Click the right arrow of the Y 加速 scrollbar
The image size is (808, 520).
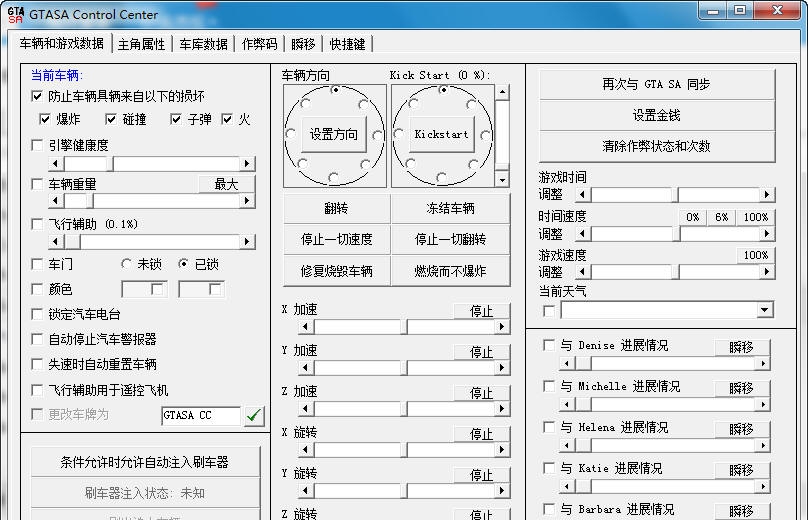pyautogui.click(x=502, y=367)
